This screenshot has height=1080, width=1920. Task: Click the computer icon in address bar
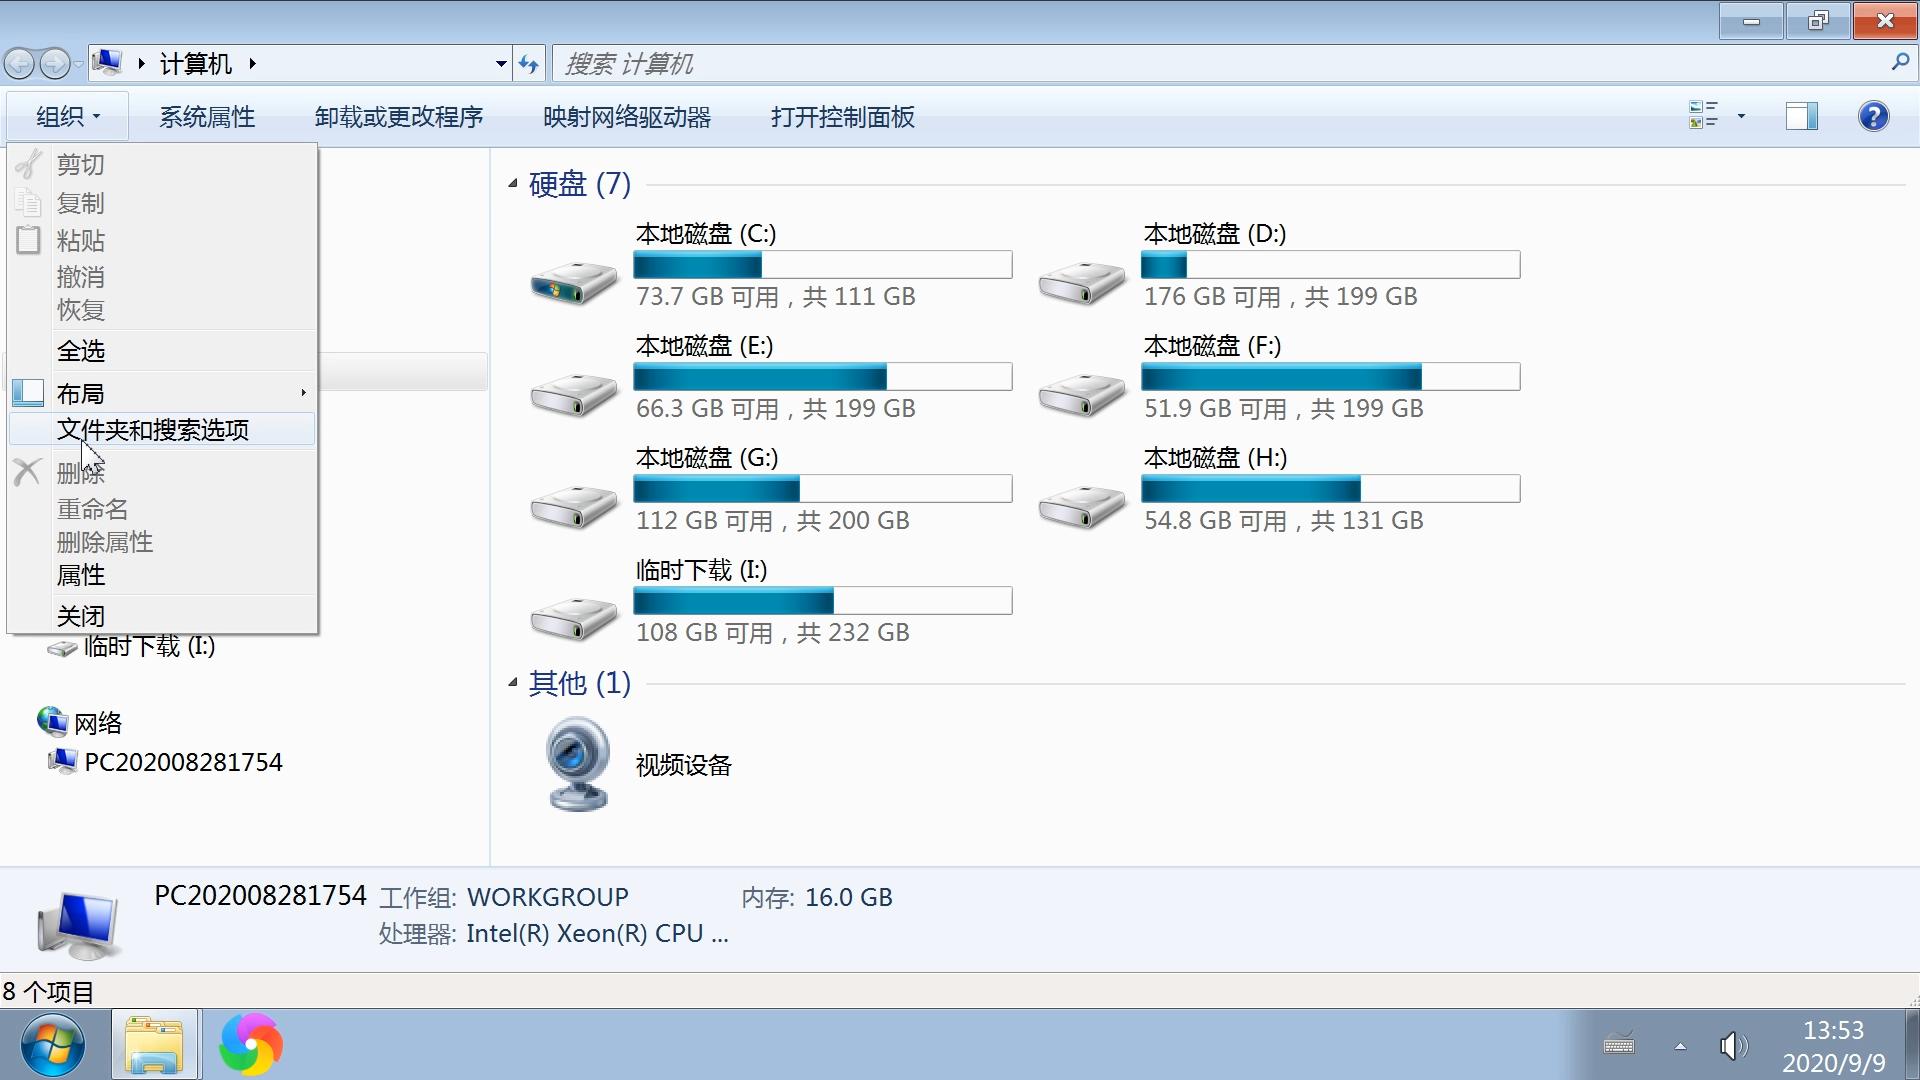point(107,63)
